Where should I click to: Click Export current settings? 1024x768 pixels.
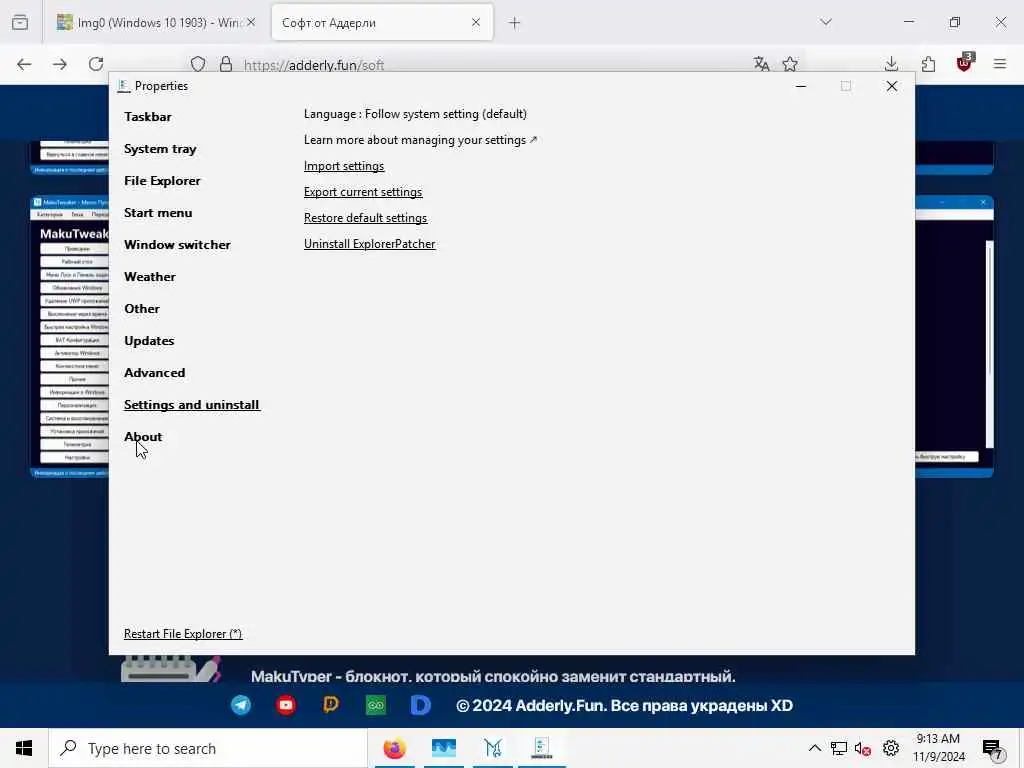click(362, 192)
